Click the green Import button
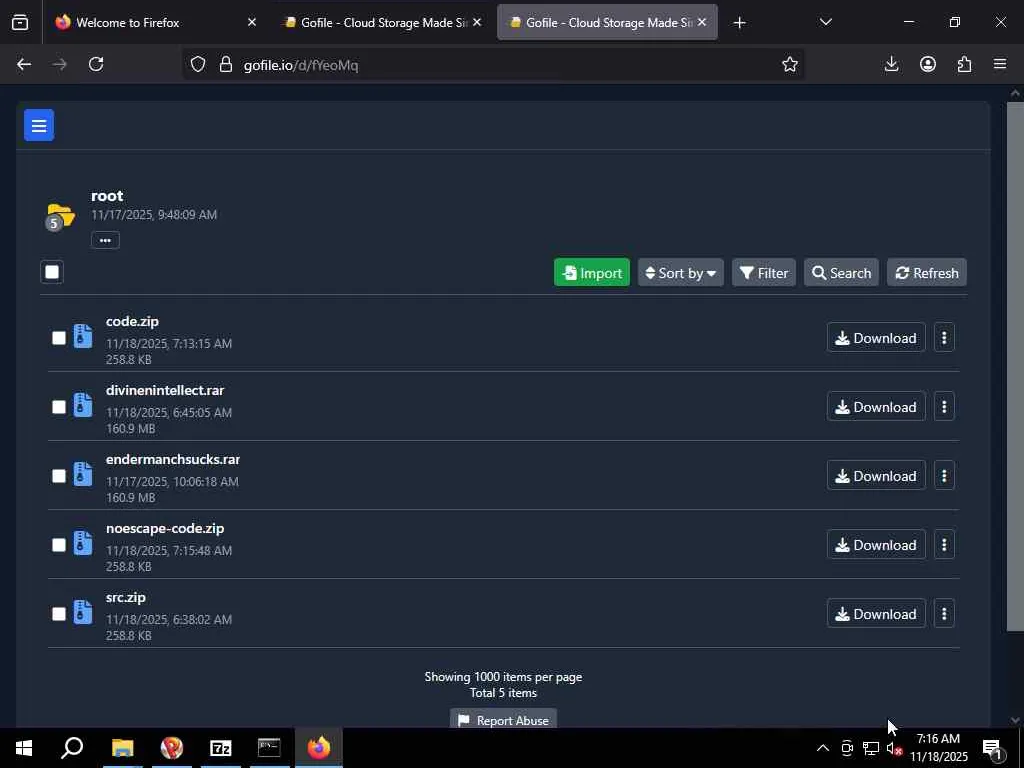Image resolution: width=1024 pixels, height=768 pixels. click(592, 272)
